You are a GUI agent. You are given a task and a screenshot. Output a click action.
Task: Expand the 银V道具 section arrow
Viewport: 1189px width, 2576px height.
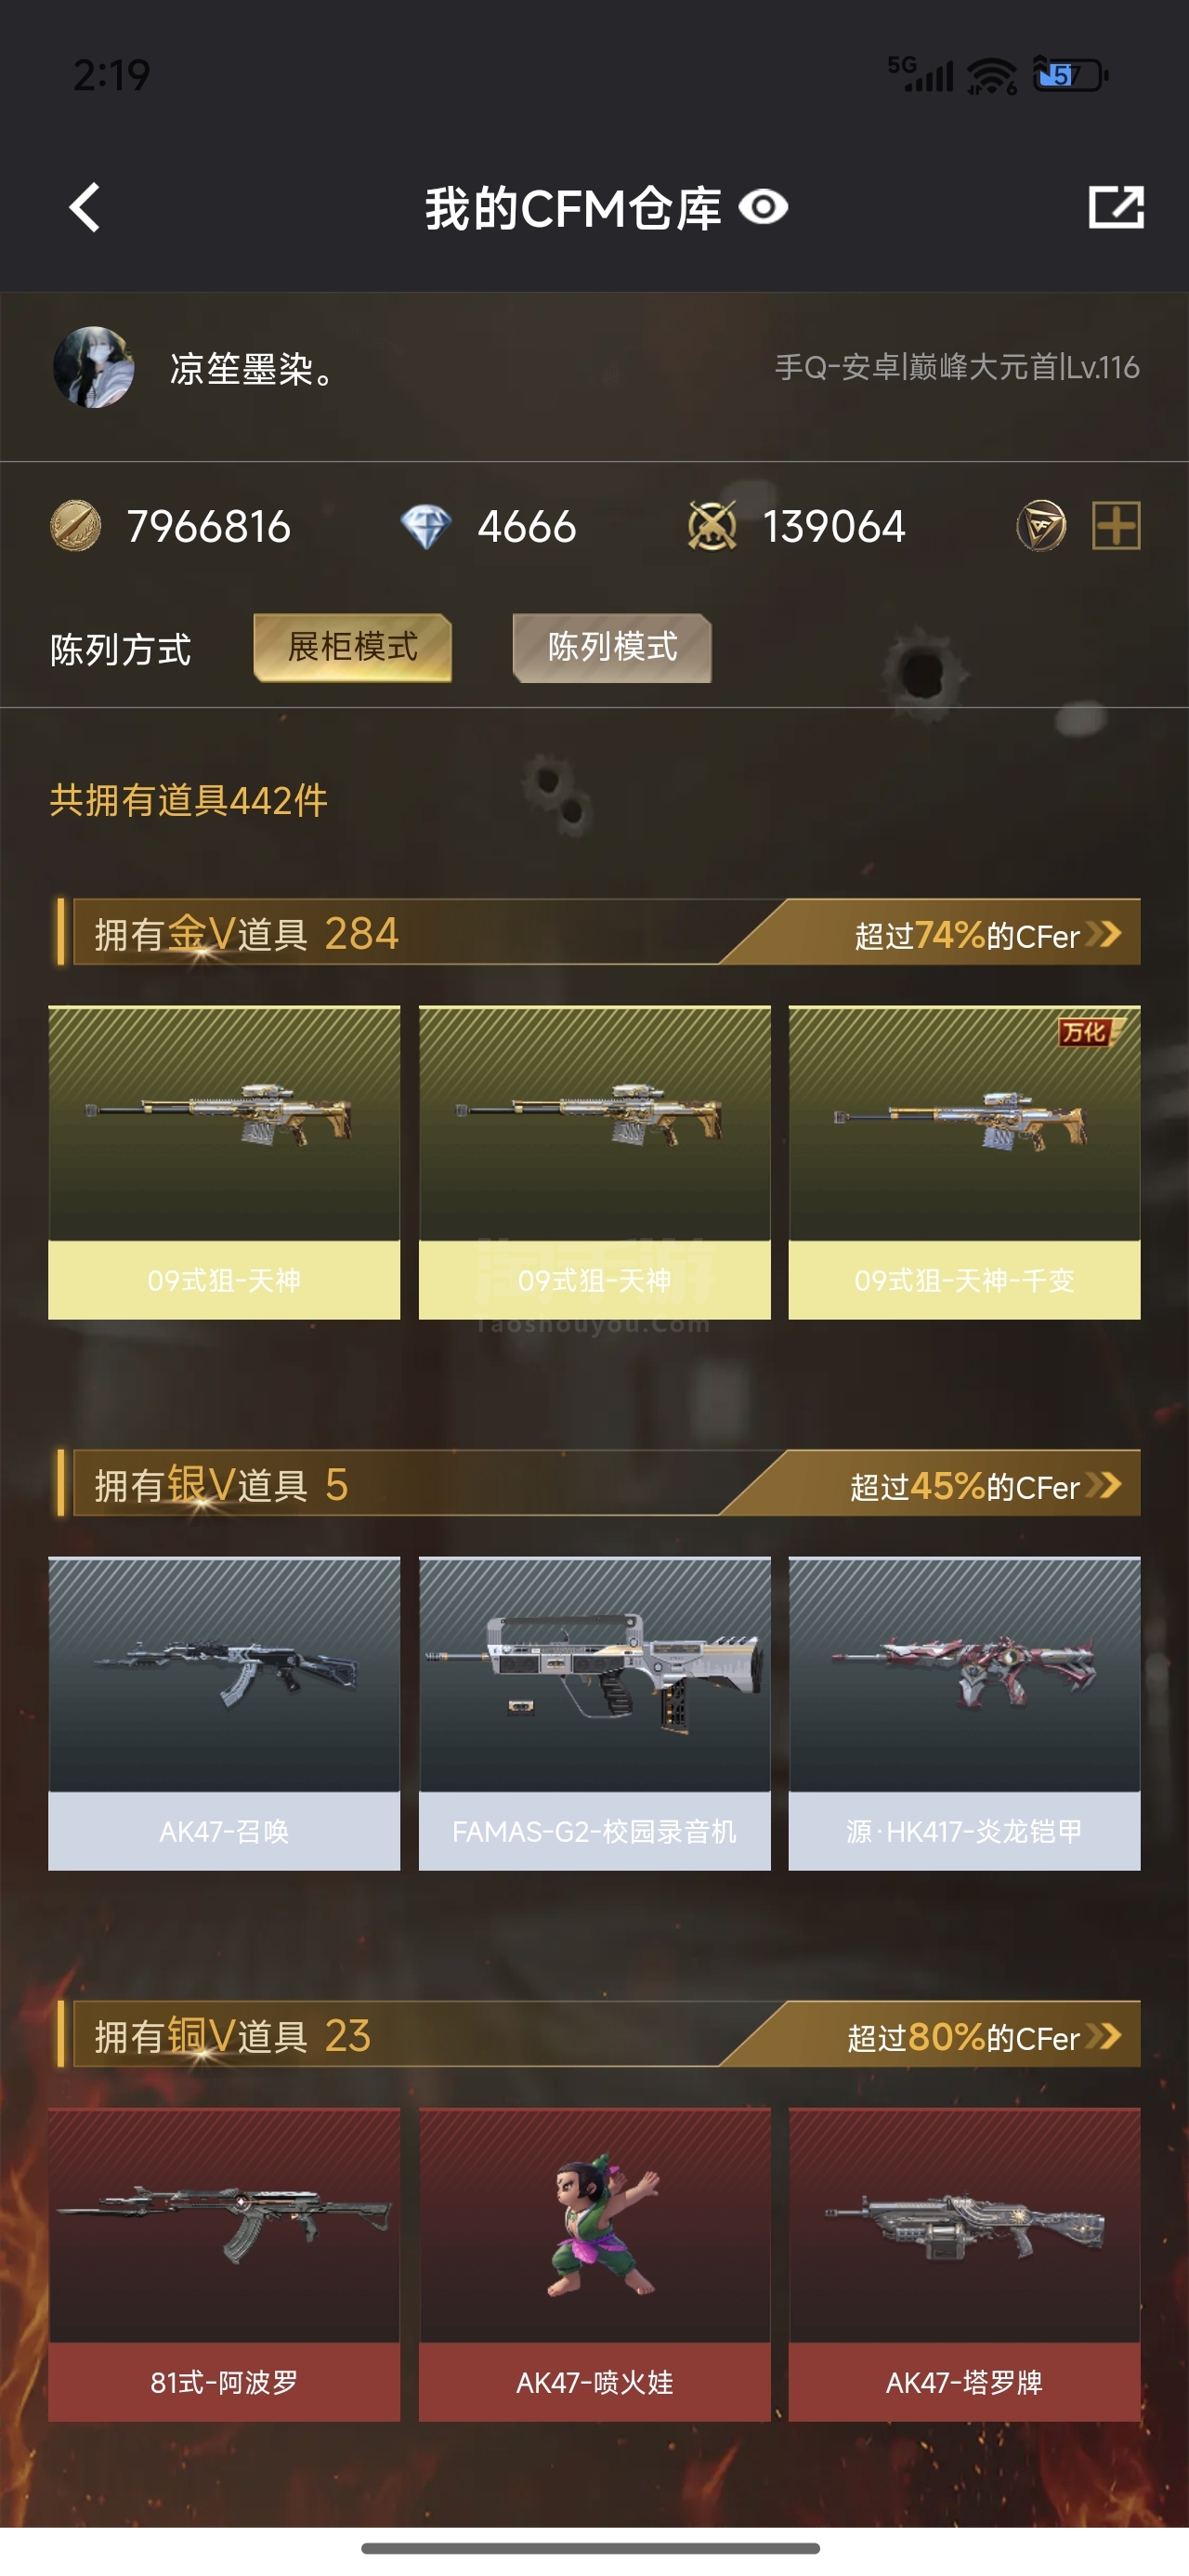click(x=1104, y=1485)
